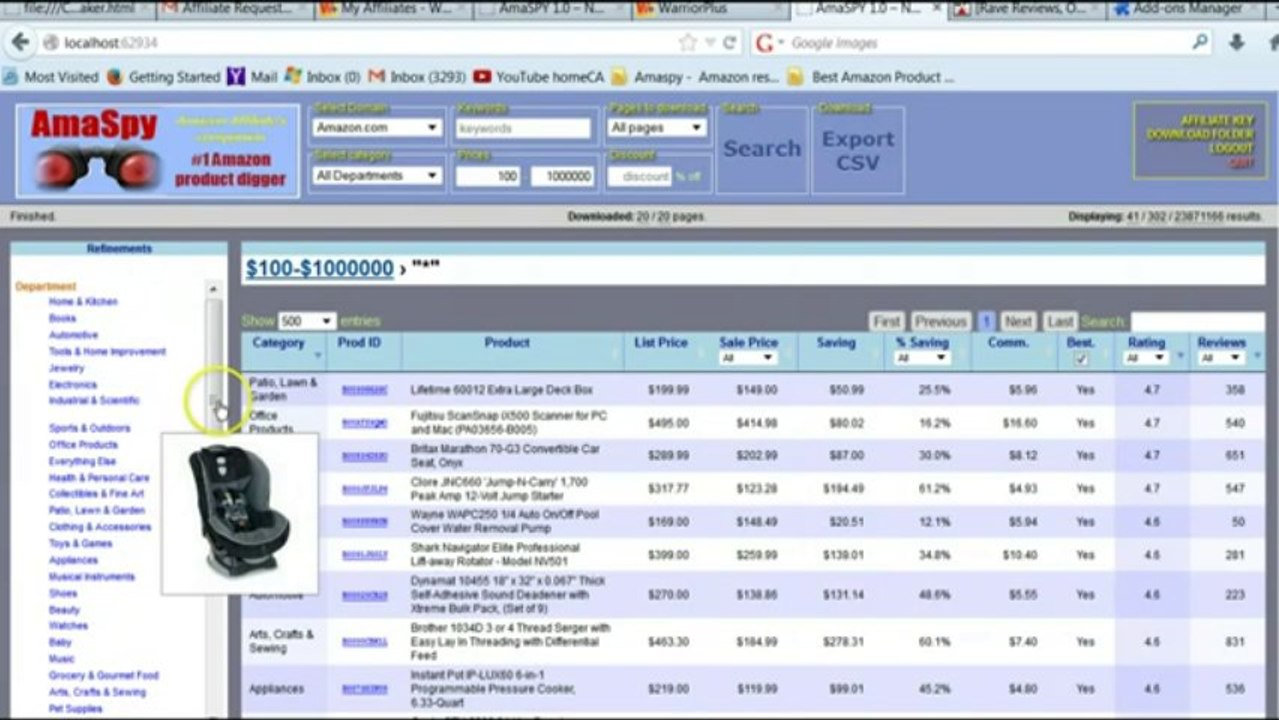Switch to the Add-ons Manager tab

click(x=1185, y=9)
